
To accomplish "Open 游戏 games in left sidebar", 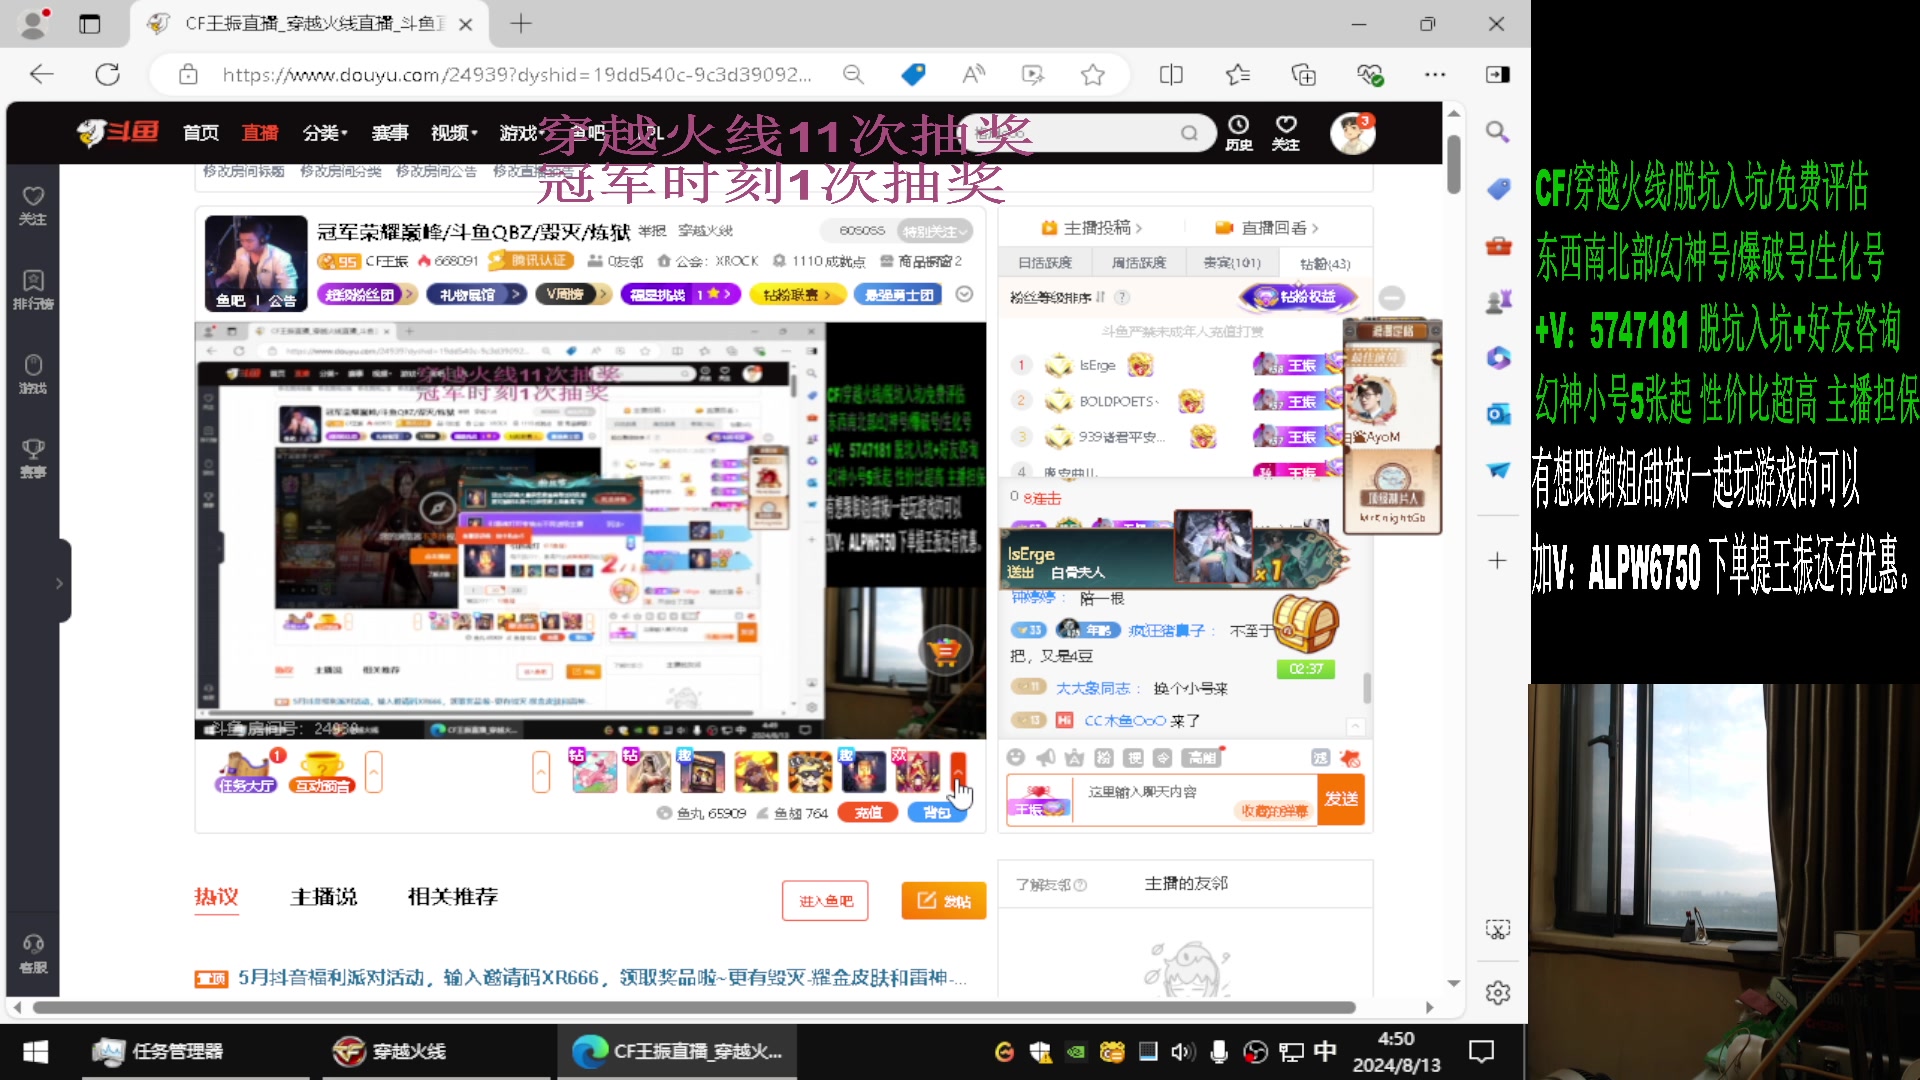I will [x=33, y=374].
